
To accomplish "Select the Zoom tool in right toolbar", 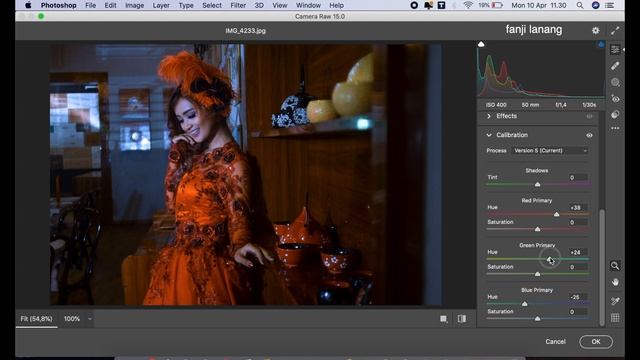I will (x=615, y=266).
